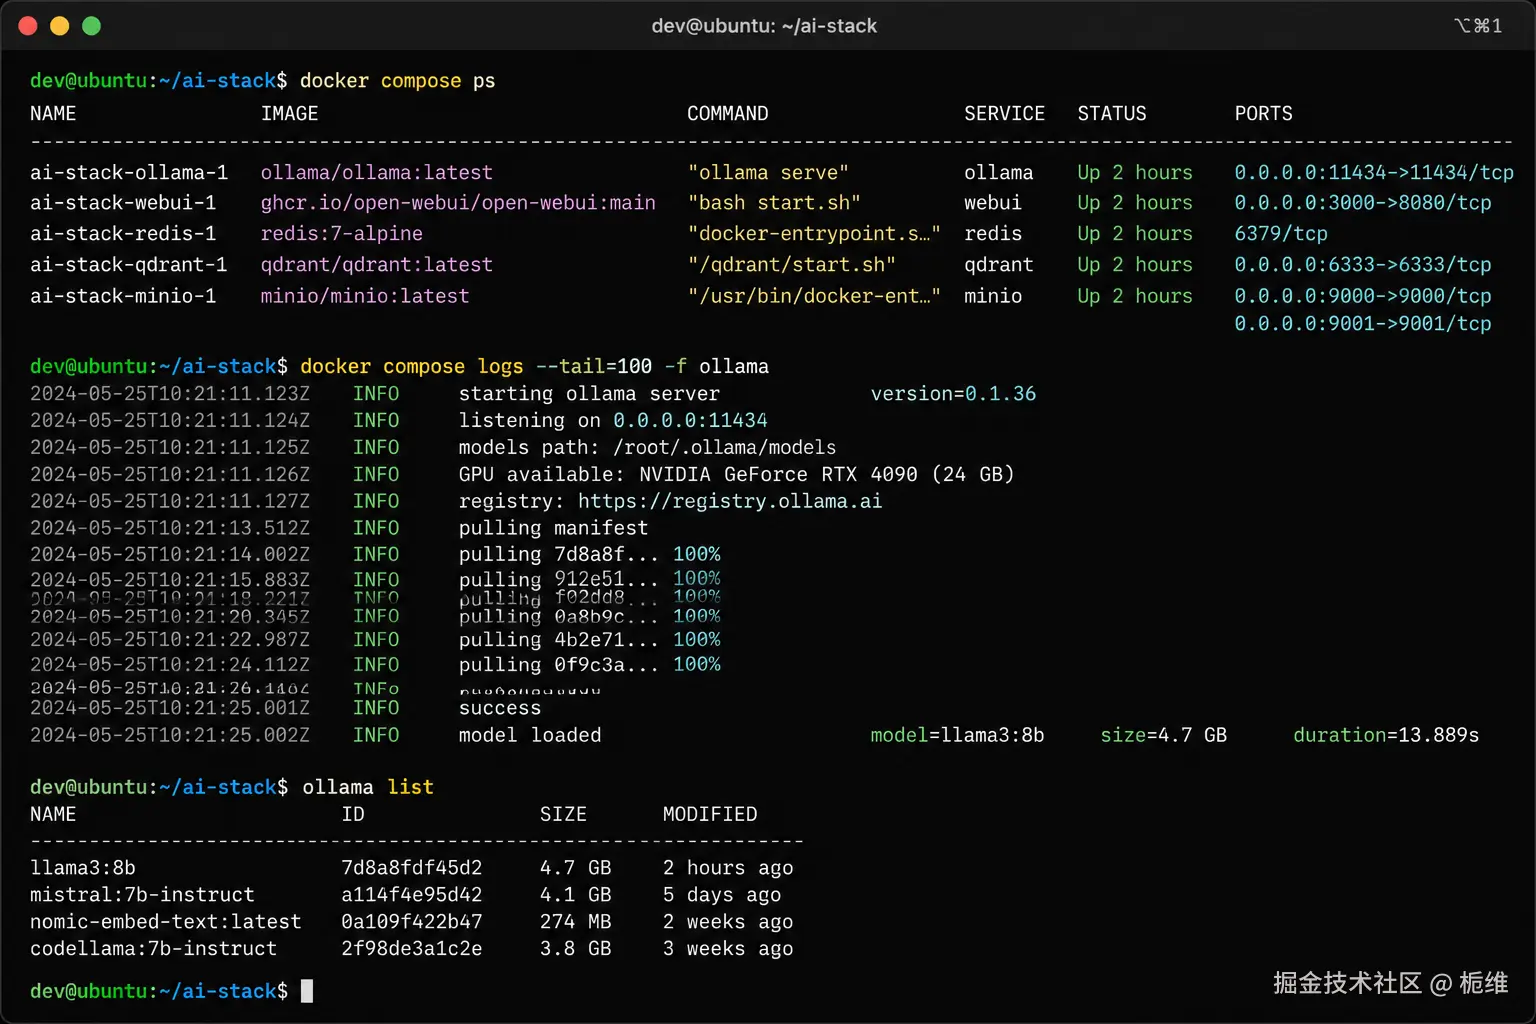Image resolution: width=1536 pixels, height=1024 pixels.
Task: Click the port mapping 0.0.0.0:9001->9001/tcp
Action: 1363,324
